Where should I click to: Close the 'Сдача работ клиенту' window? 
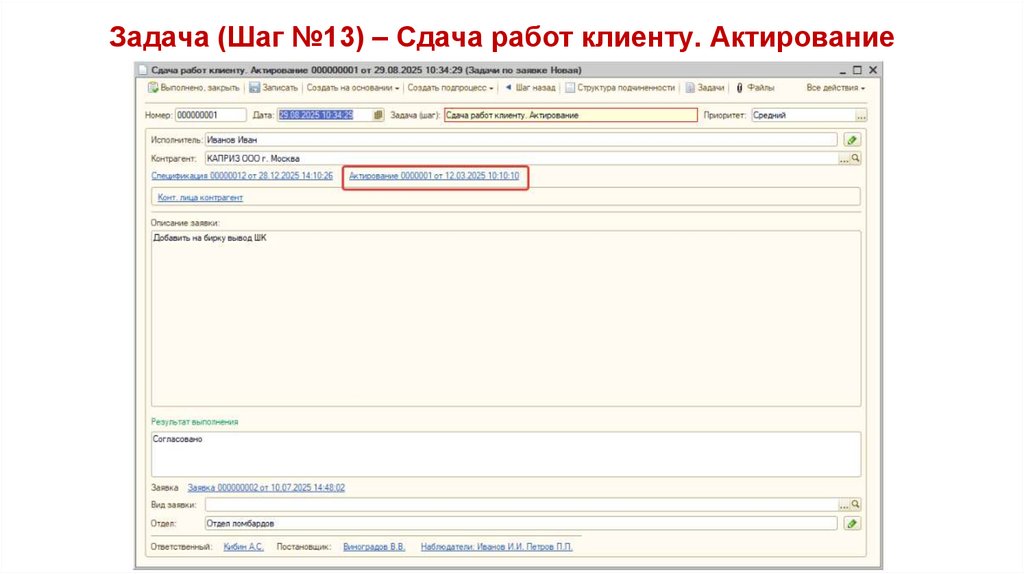[x=872, y=70]
